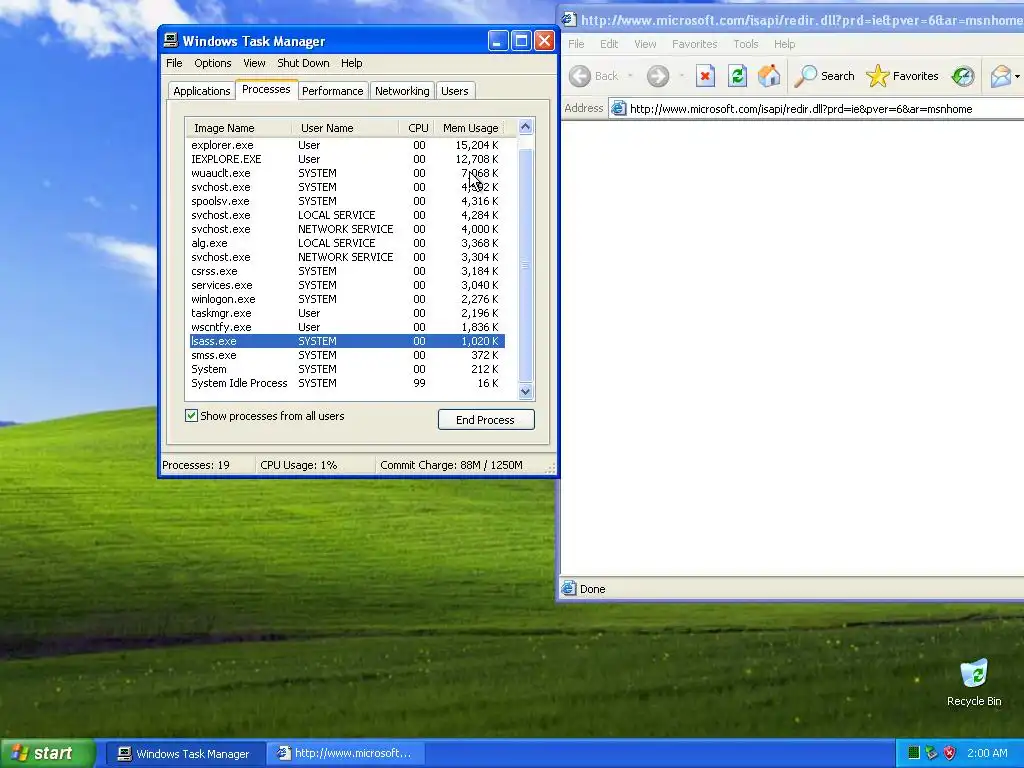Switch to the Users tab
1024x768 pixels.
point(455,91)
